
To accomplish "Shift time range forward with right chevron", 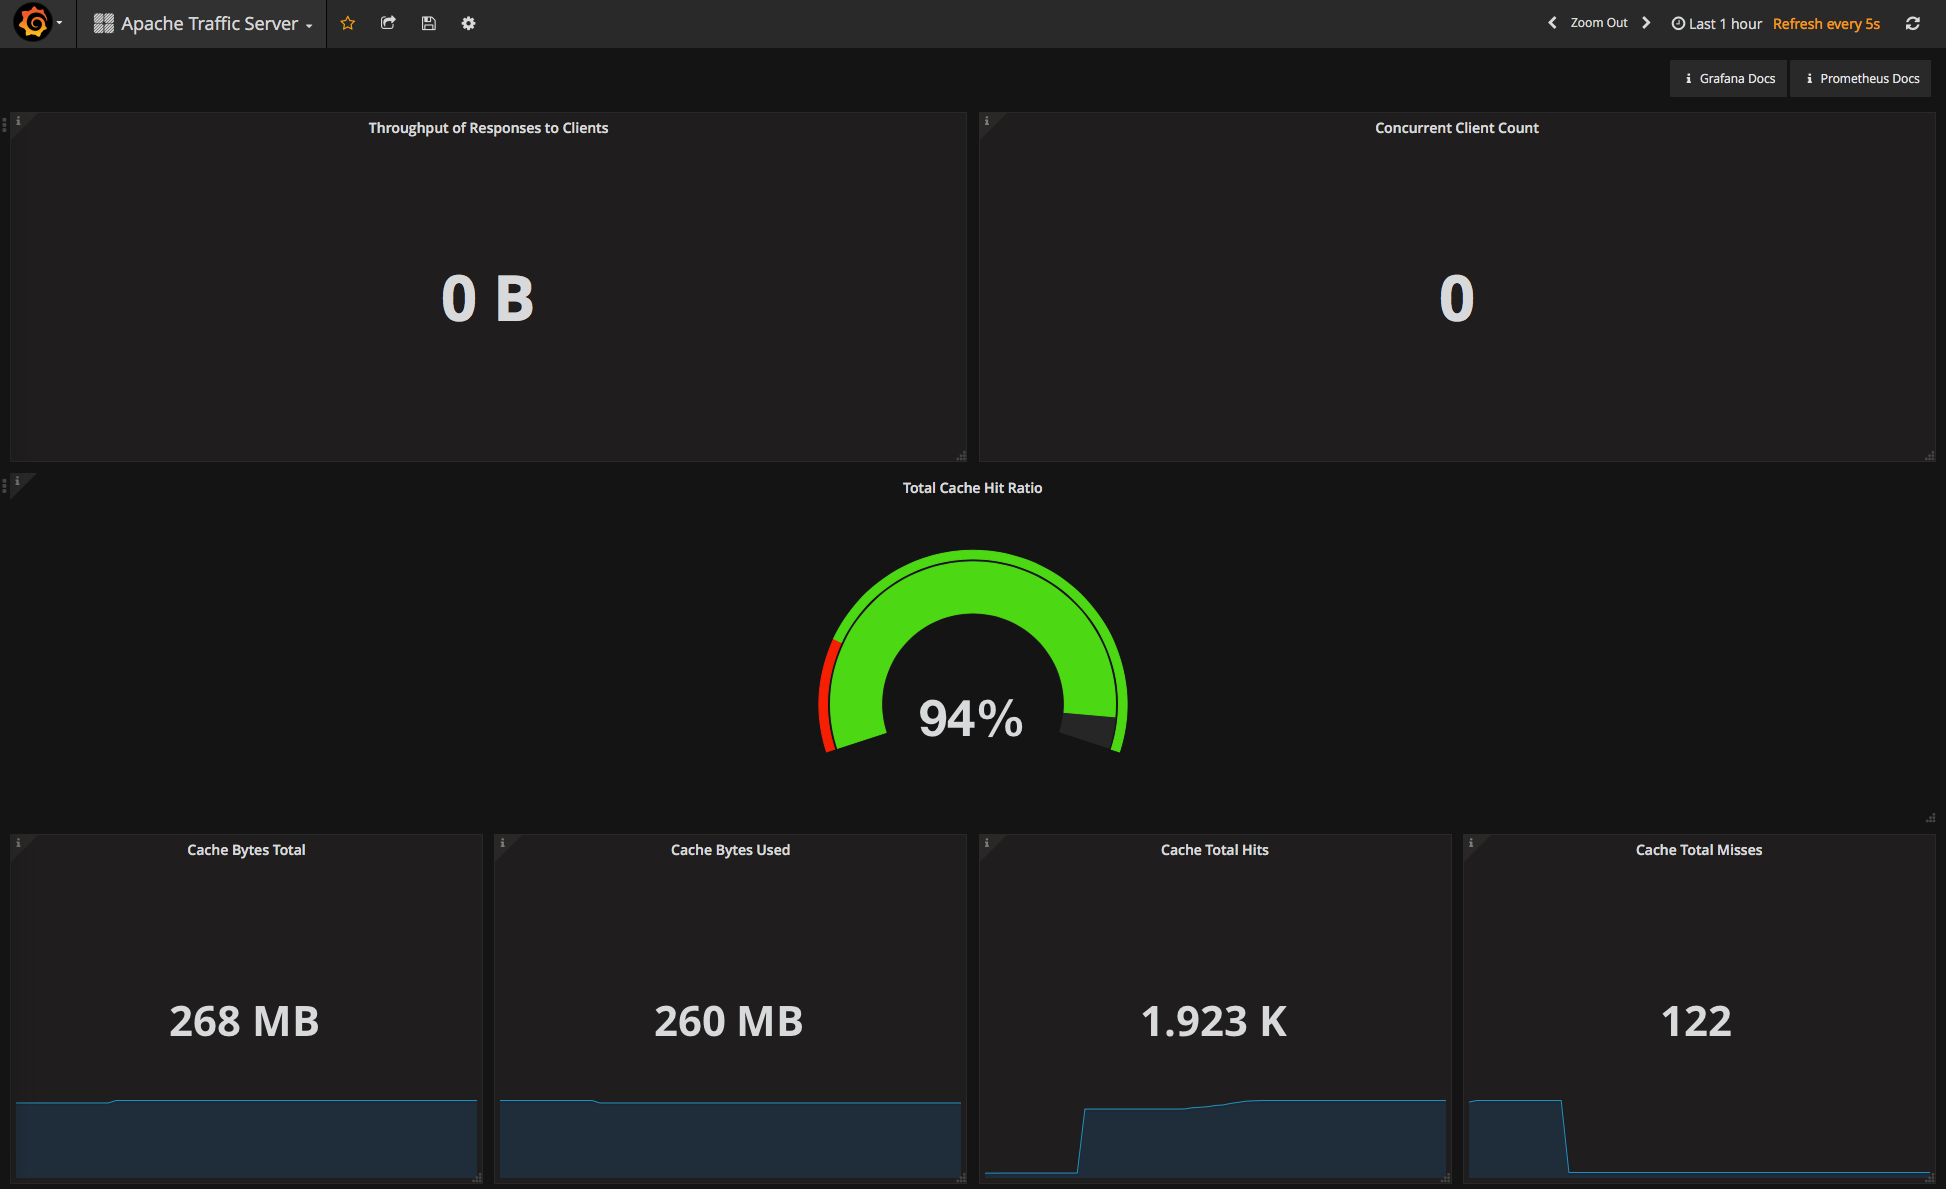I will pyautogui.click(x=1646, y=23).
